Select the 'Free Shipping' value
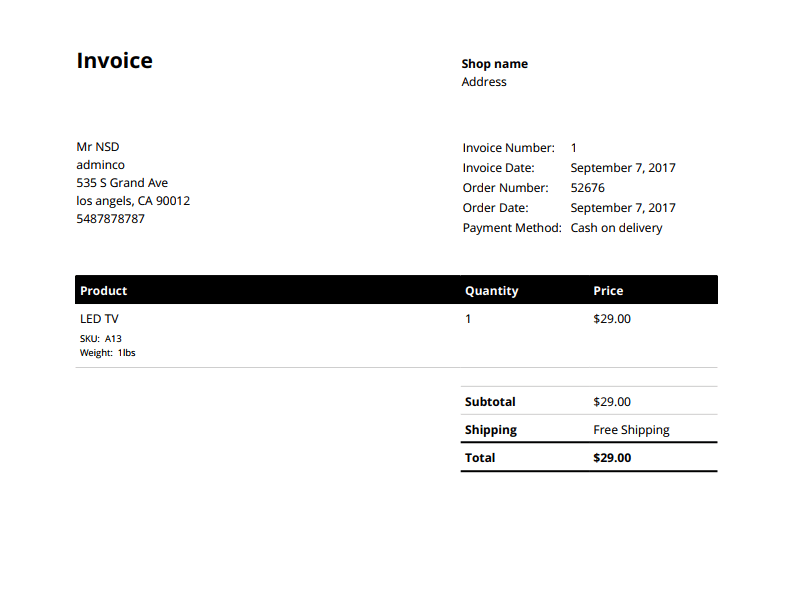The image size is (789, 600). [x=631, y=430]
